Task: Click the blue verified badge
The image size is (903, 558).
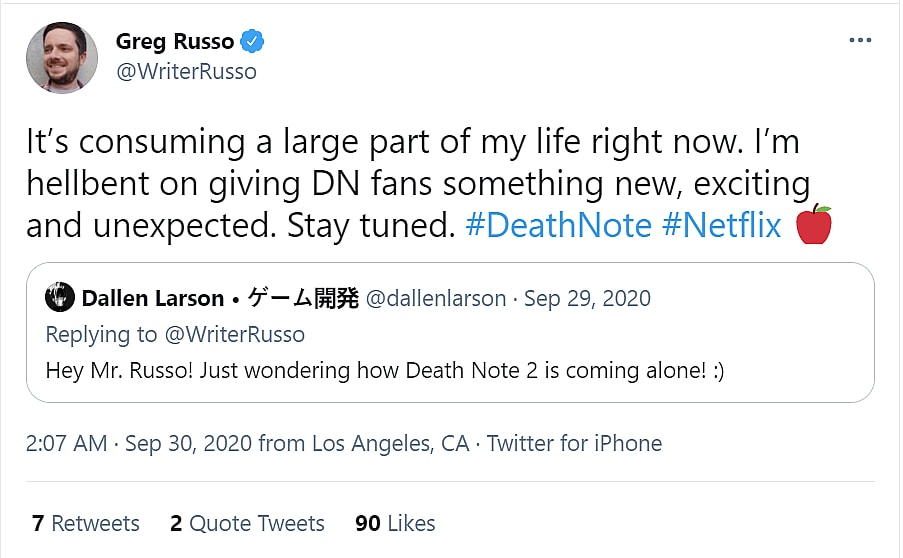Action: click(x=255, y=42)
